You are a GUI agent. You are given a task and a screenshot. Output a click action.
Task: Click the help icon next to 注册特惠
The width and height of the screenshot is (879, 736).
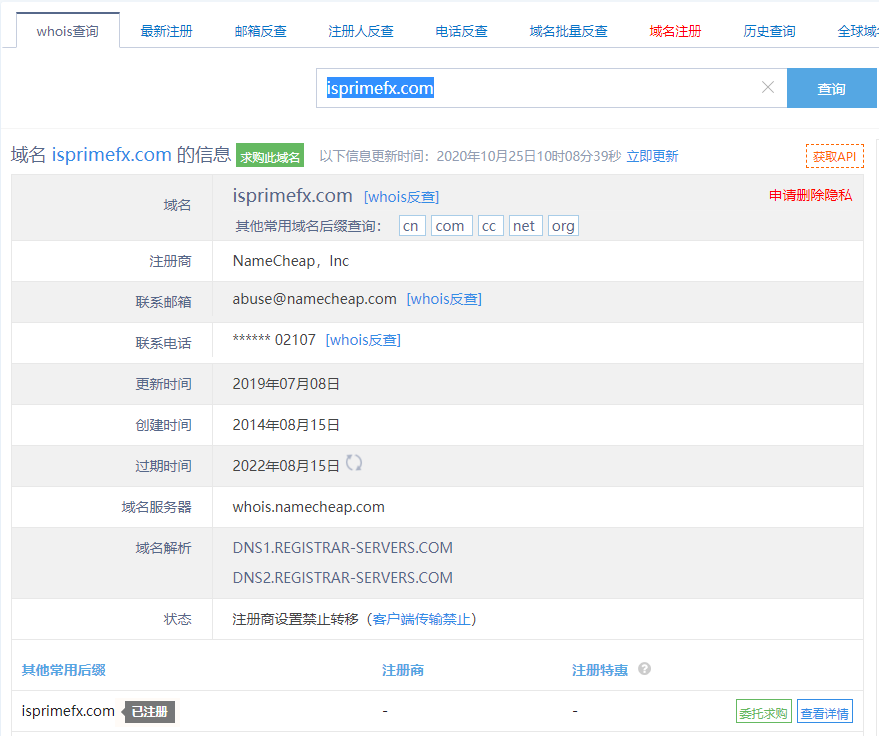pyautogui.click(x=644, y=669)
